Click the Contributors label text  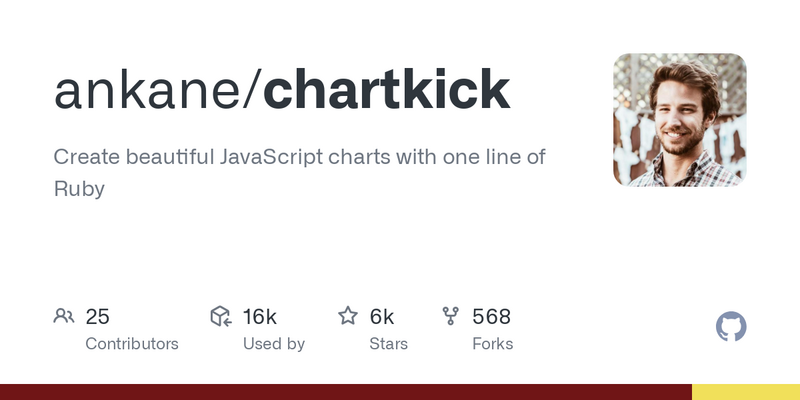click(132, 344)
